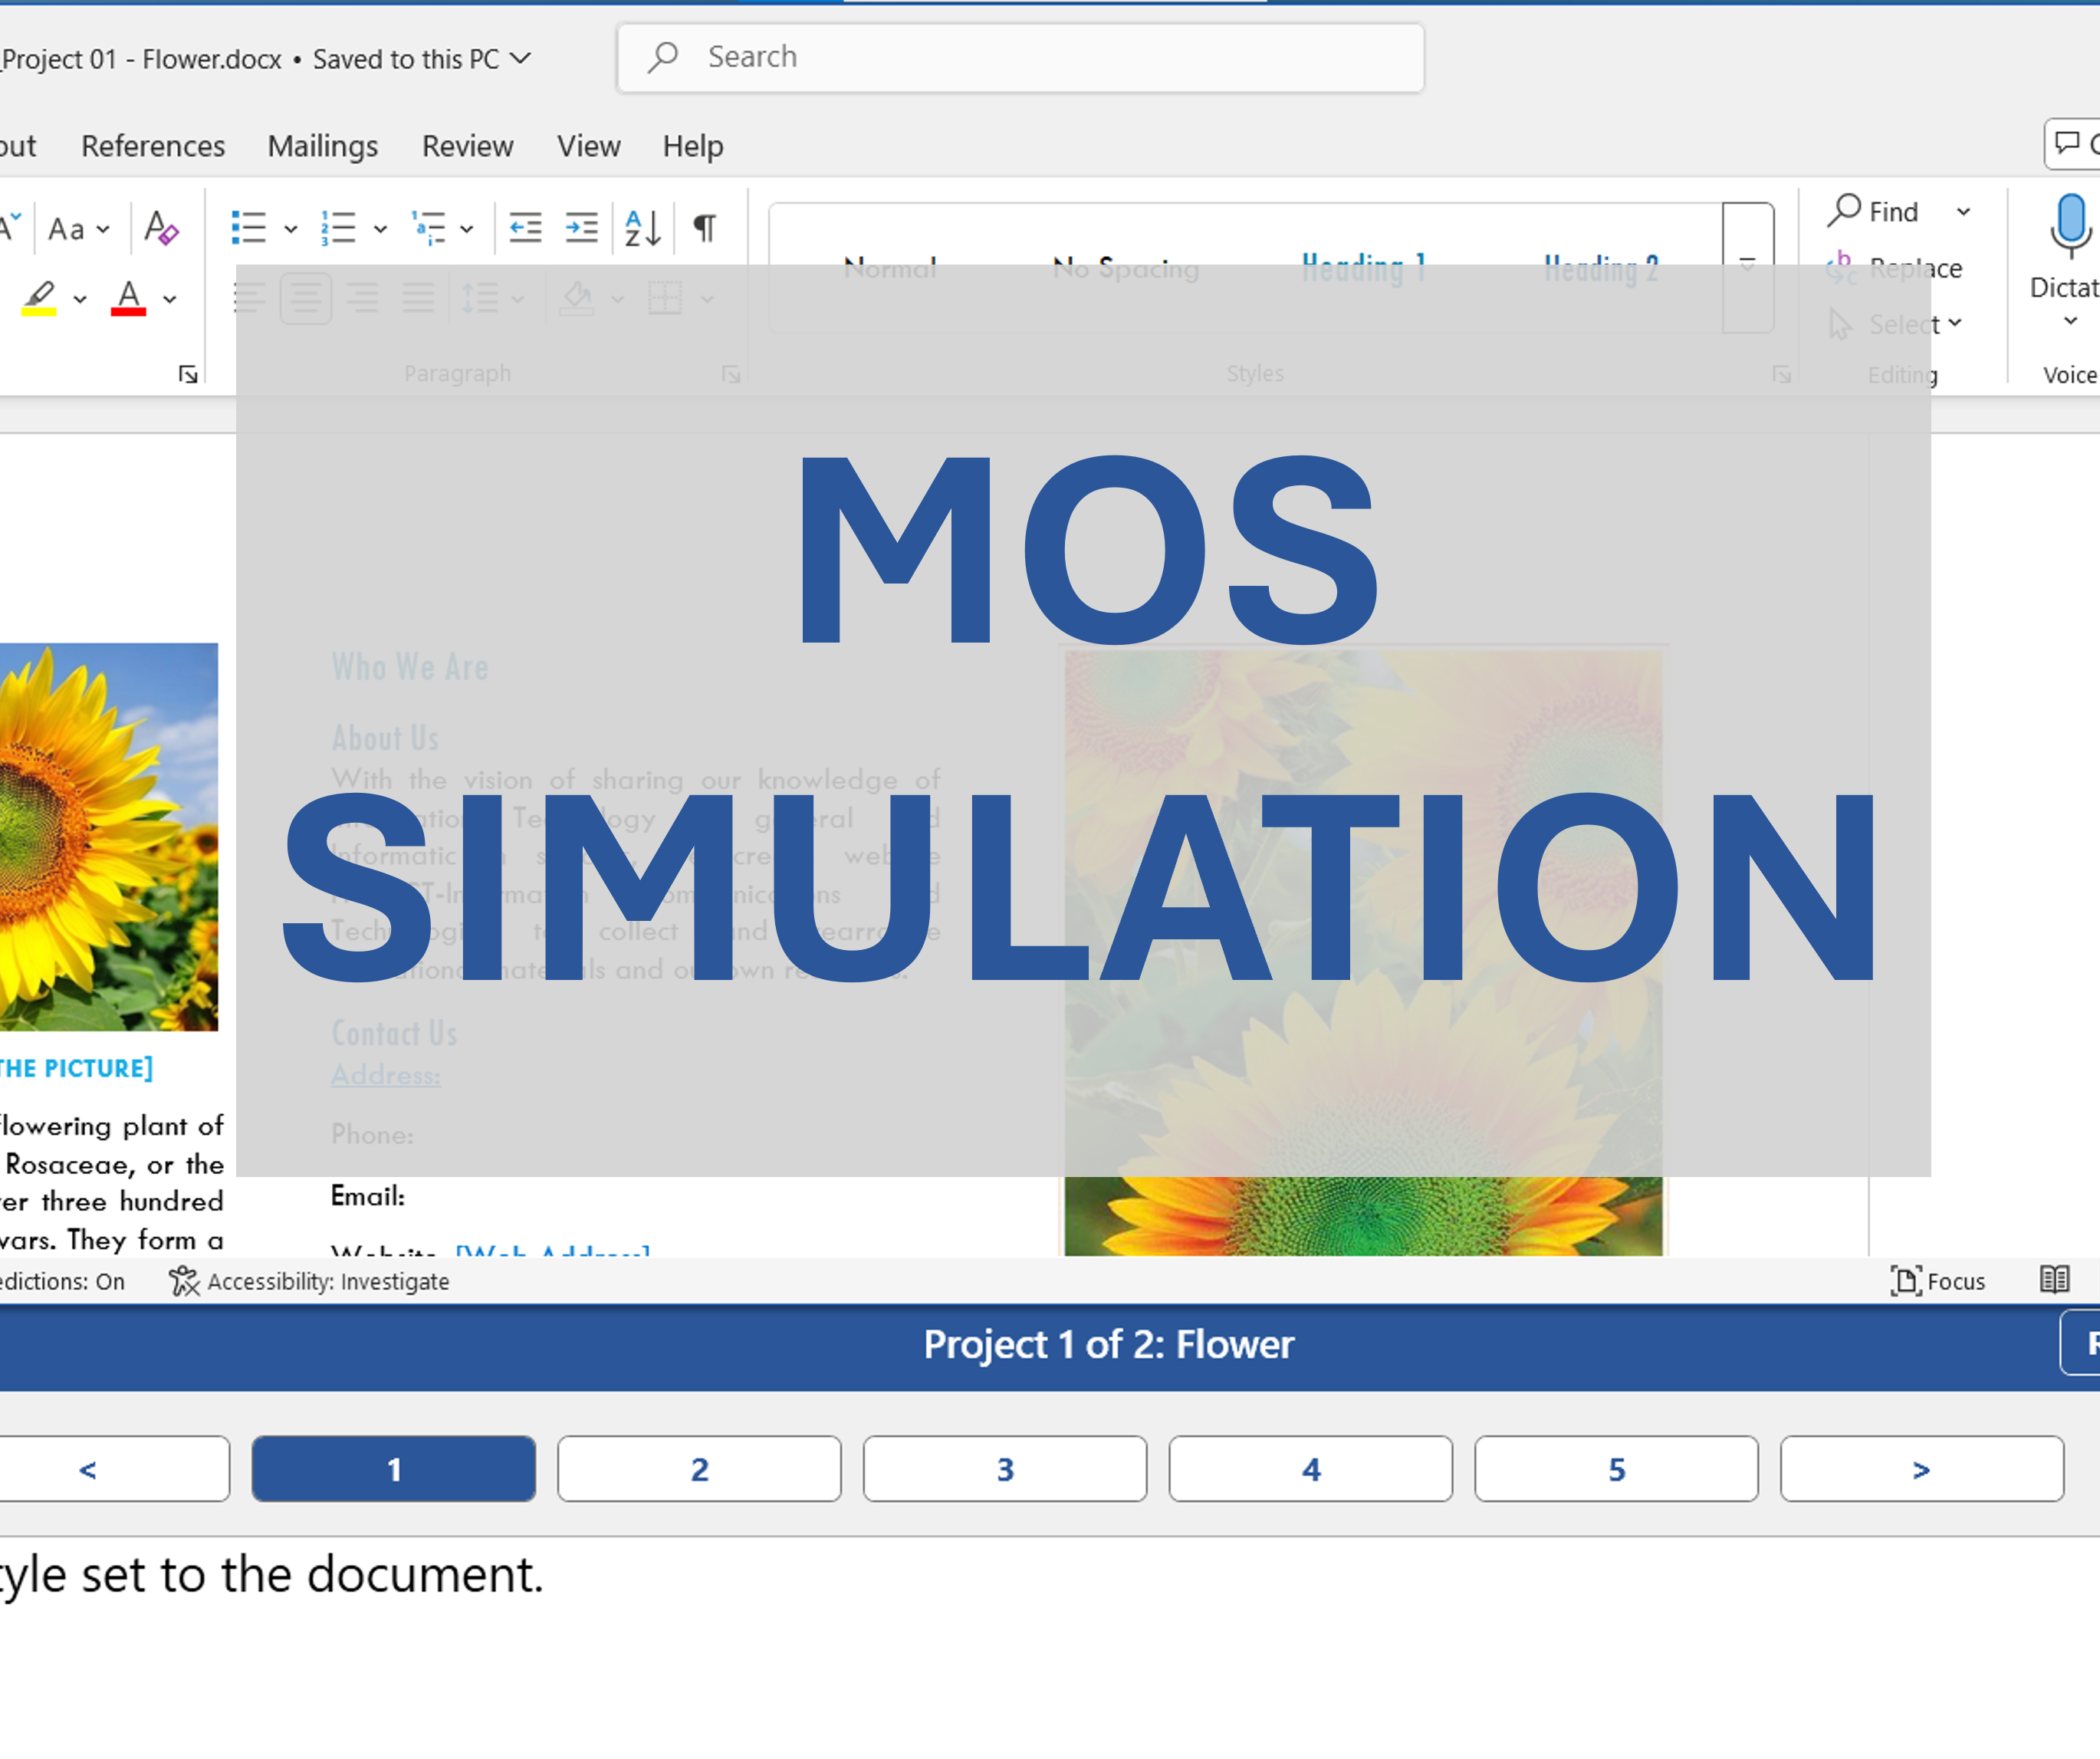Open the View tab

pos(588,146)
